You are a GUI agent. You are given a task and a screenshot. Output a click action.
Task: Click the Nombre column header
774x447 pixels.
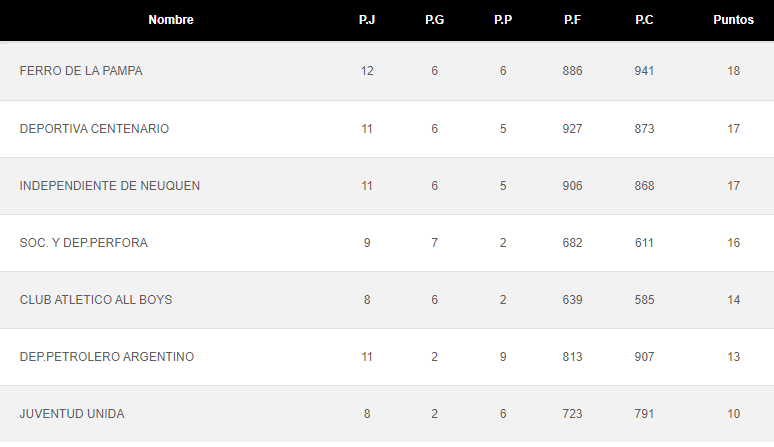click(x=171, y=20)
